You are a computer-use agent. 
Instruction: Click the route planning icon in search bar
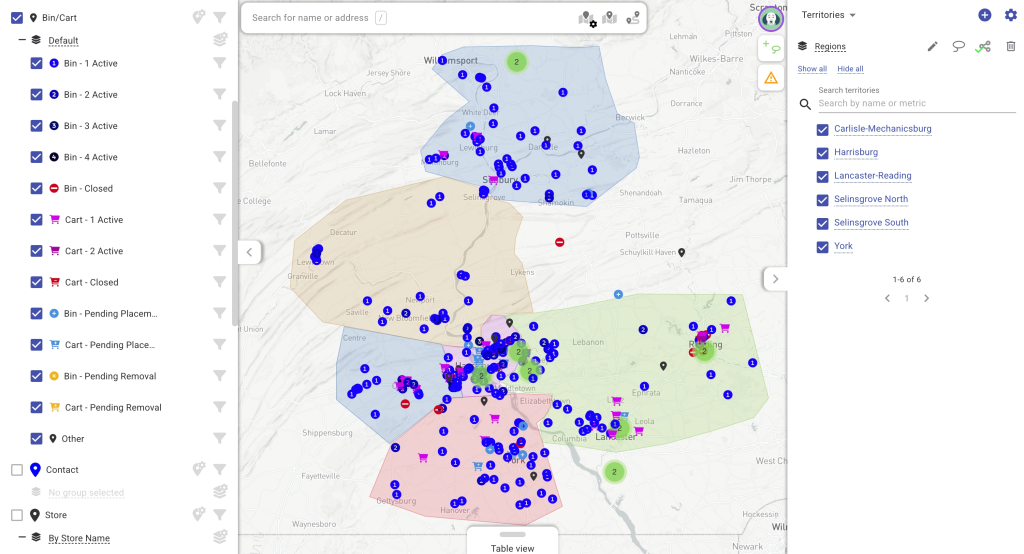633,18
